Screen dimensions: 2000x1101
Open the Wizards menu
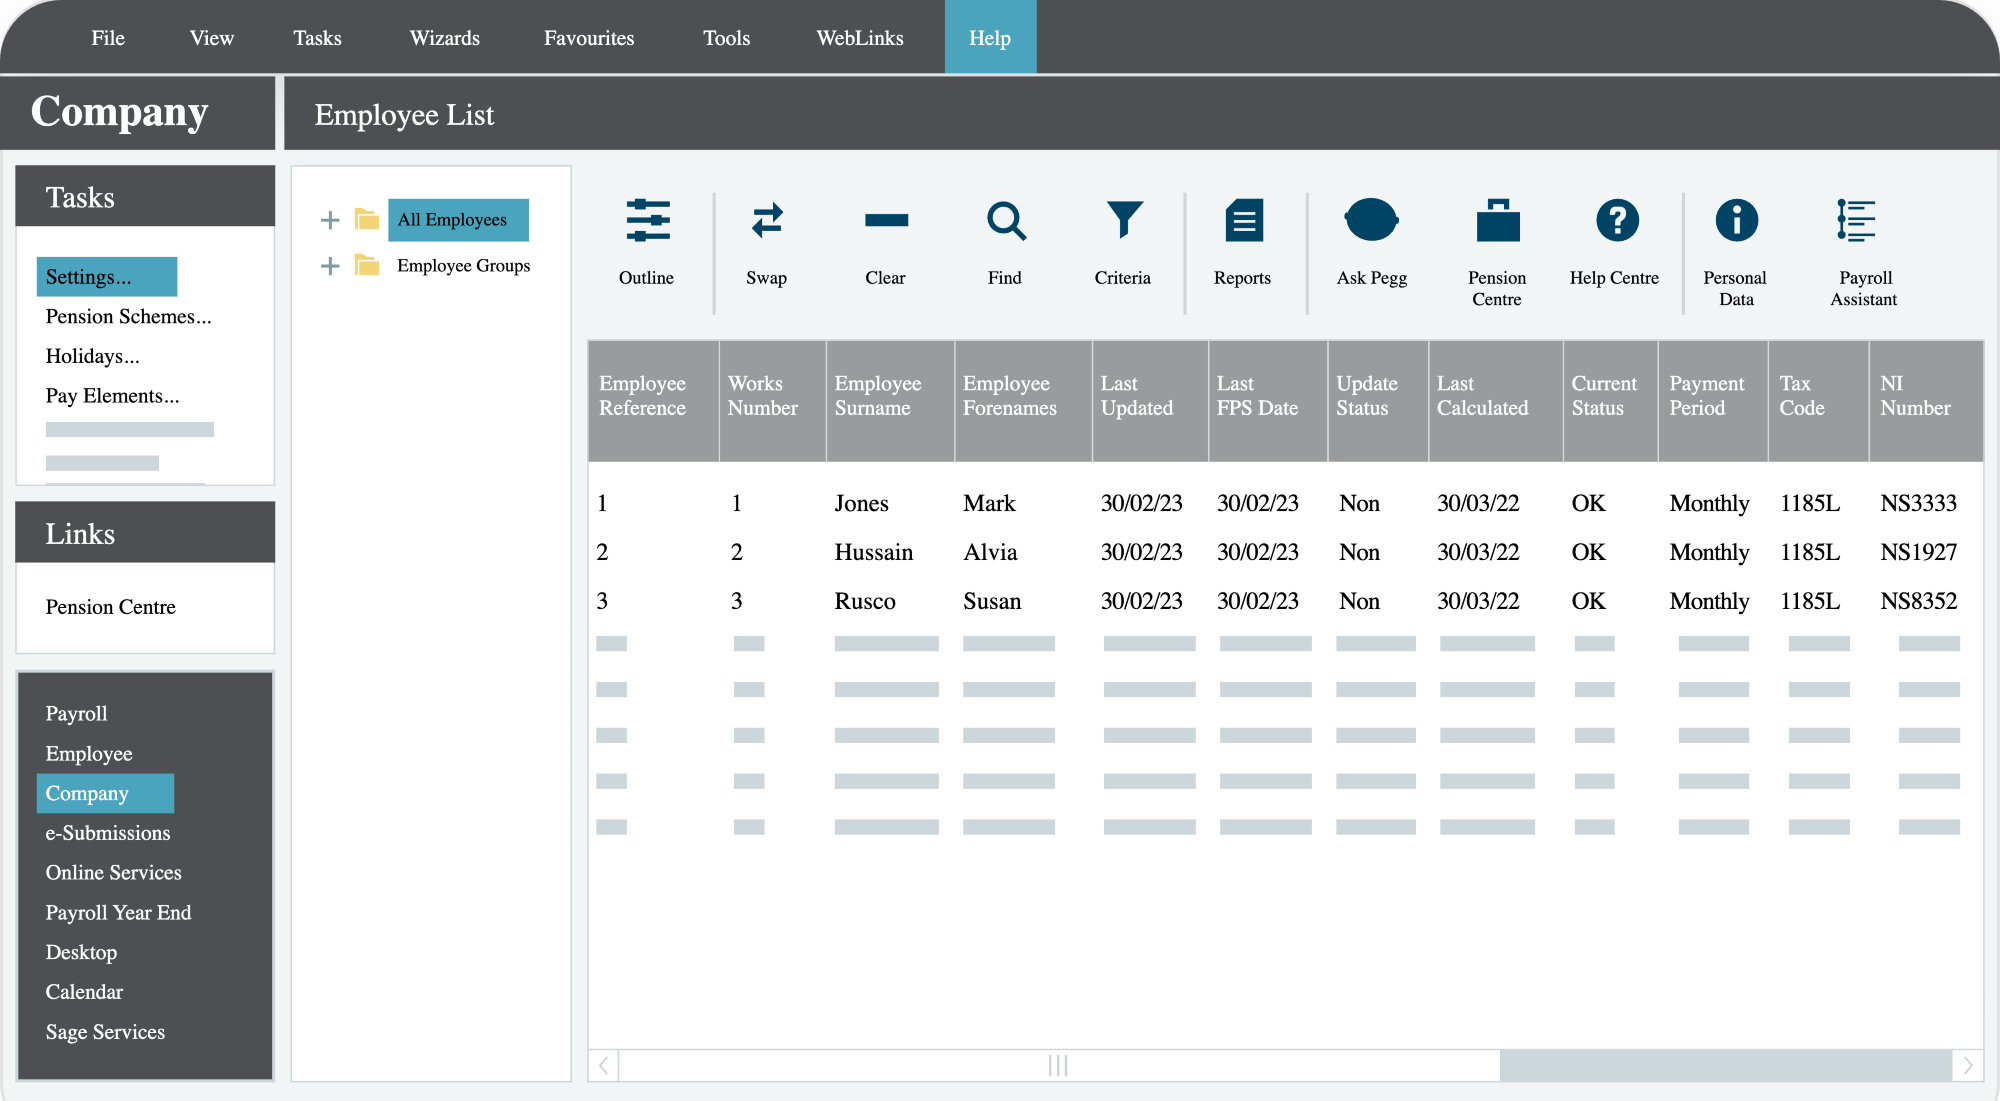(x=445, y=38)
